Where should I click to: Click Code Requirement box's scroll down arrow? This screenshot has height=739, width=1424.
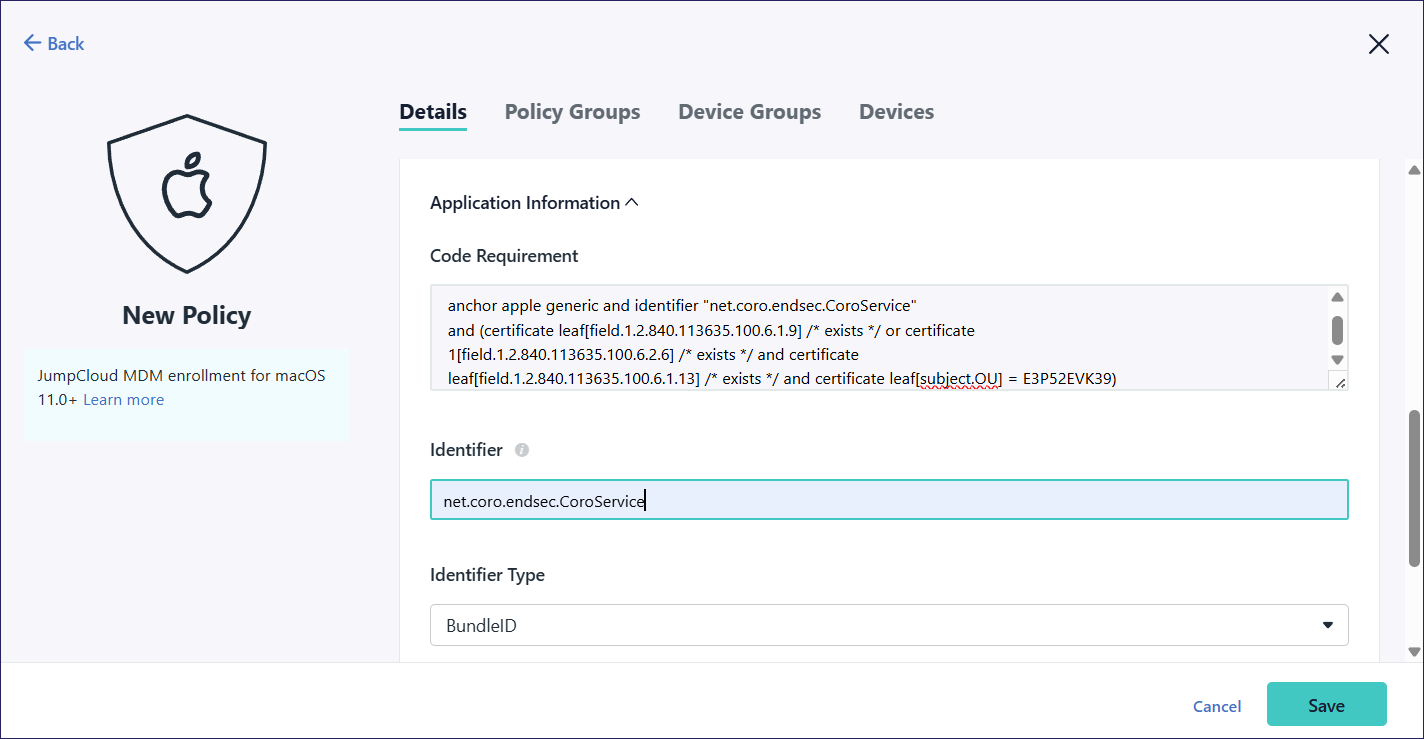1337,359
